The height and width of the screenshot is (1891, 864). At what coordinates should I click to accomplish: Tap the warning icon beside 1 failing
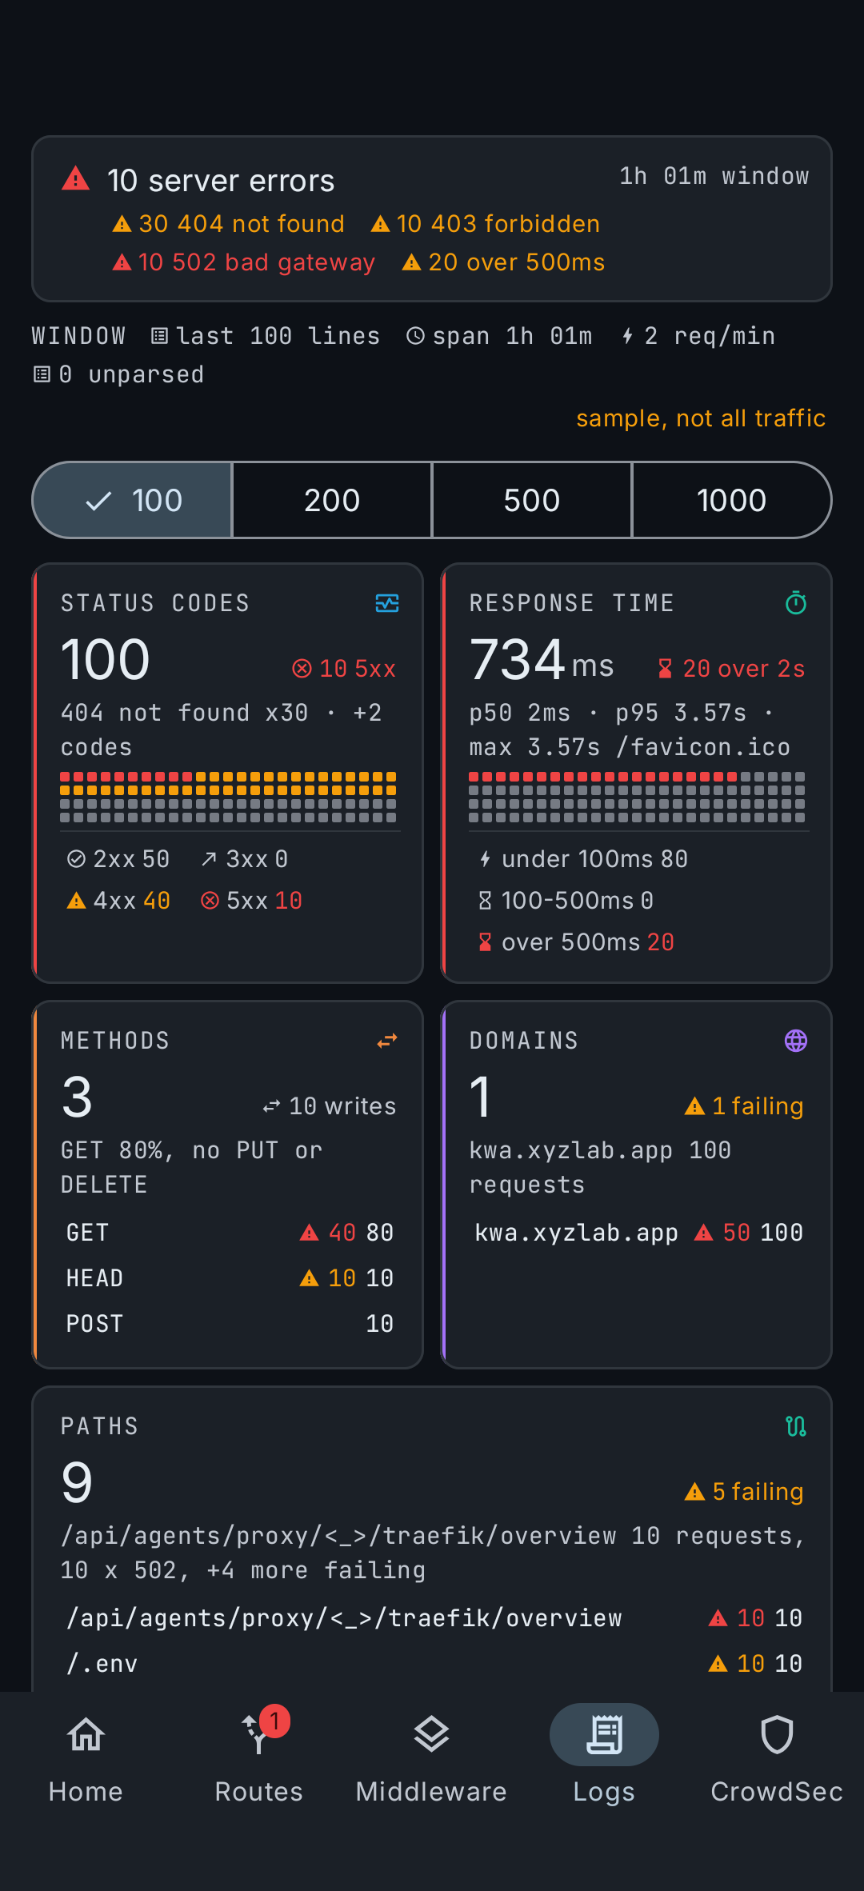695,1106
